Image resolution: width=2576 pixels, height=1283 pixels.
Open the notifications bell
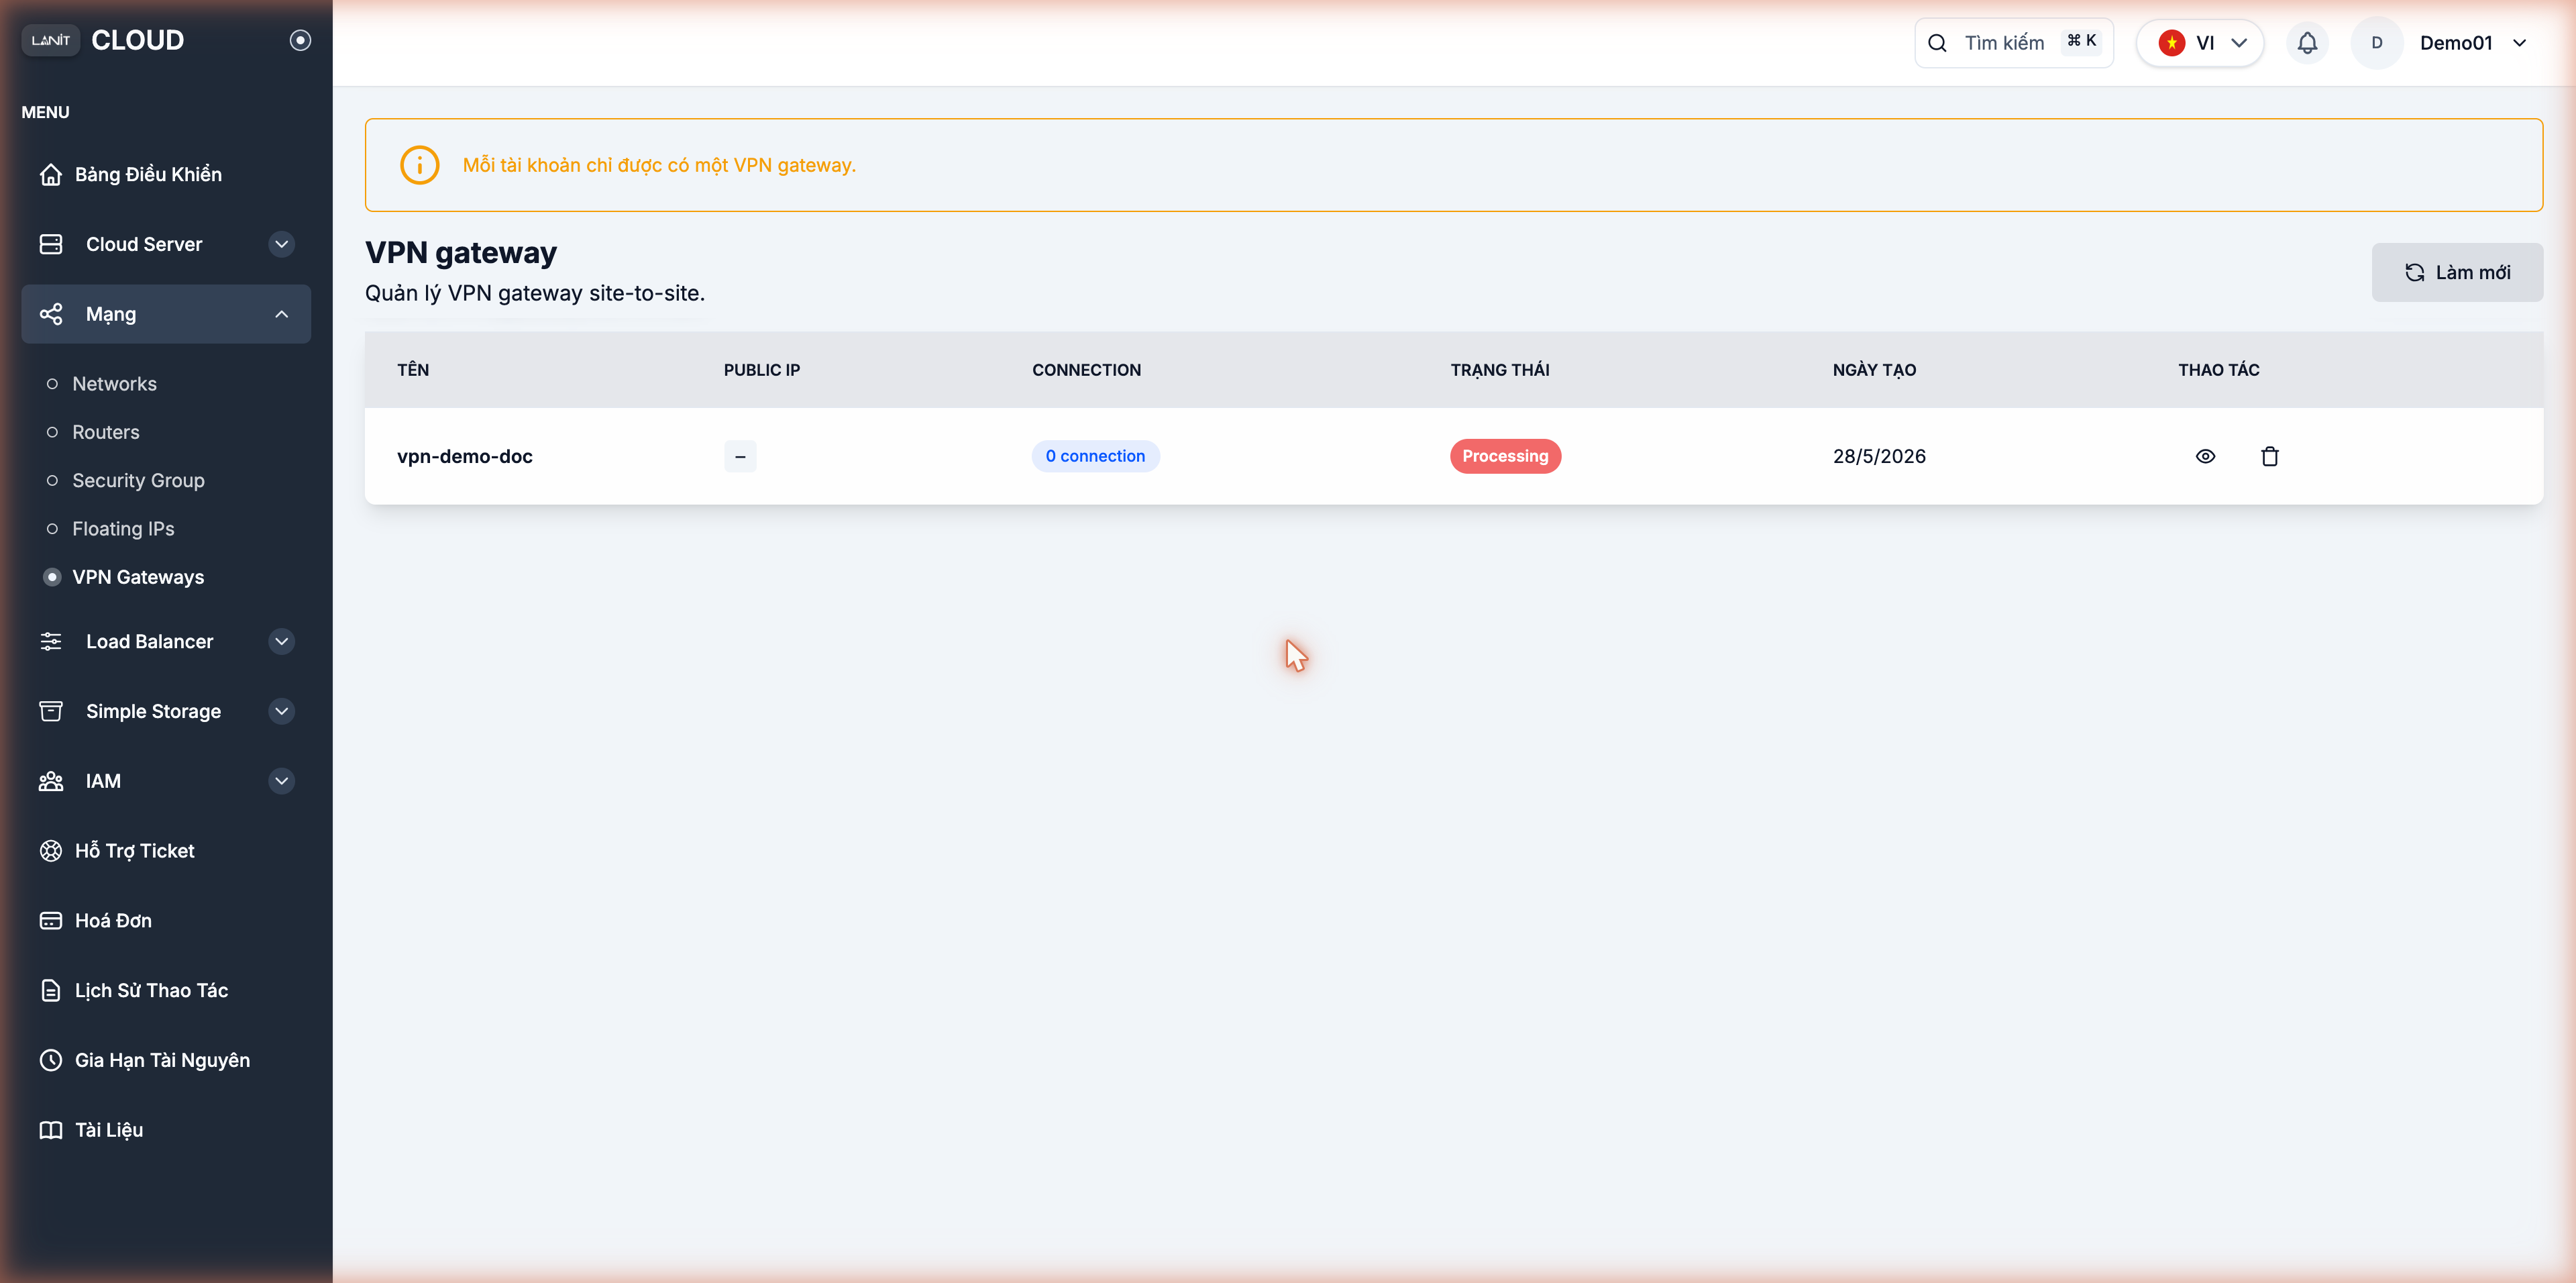pos(2307,43)
